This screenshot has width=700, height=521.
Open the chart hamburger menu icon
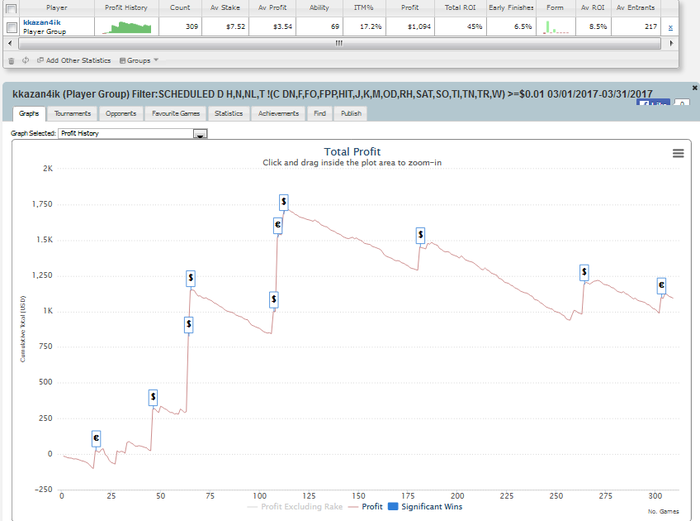678,153
